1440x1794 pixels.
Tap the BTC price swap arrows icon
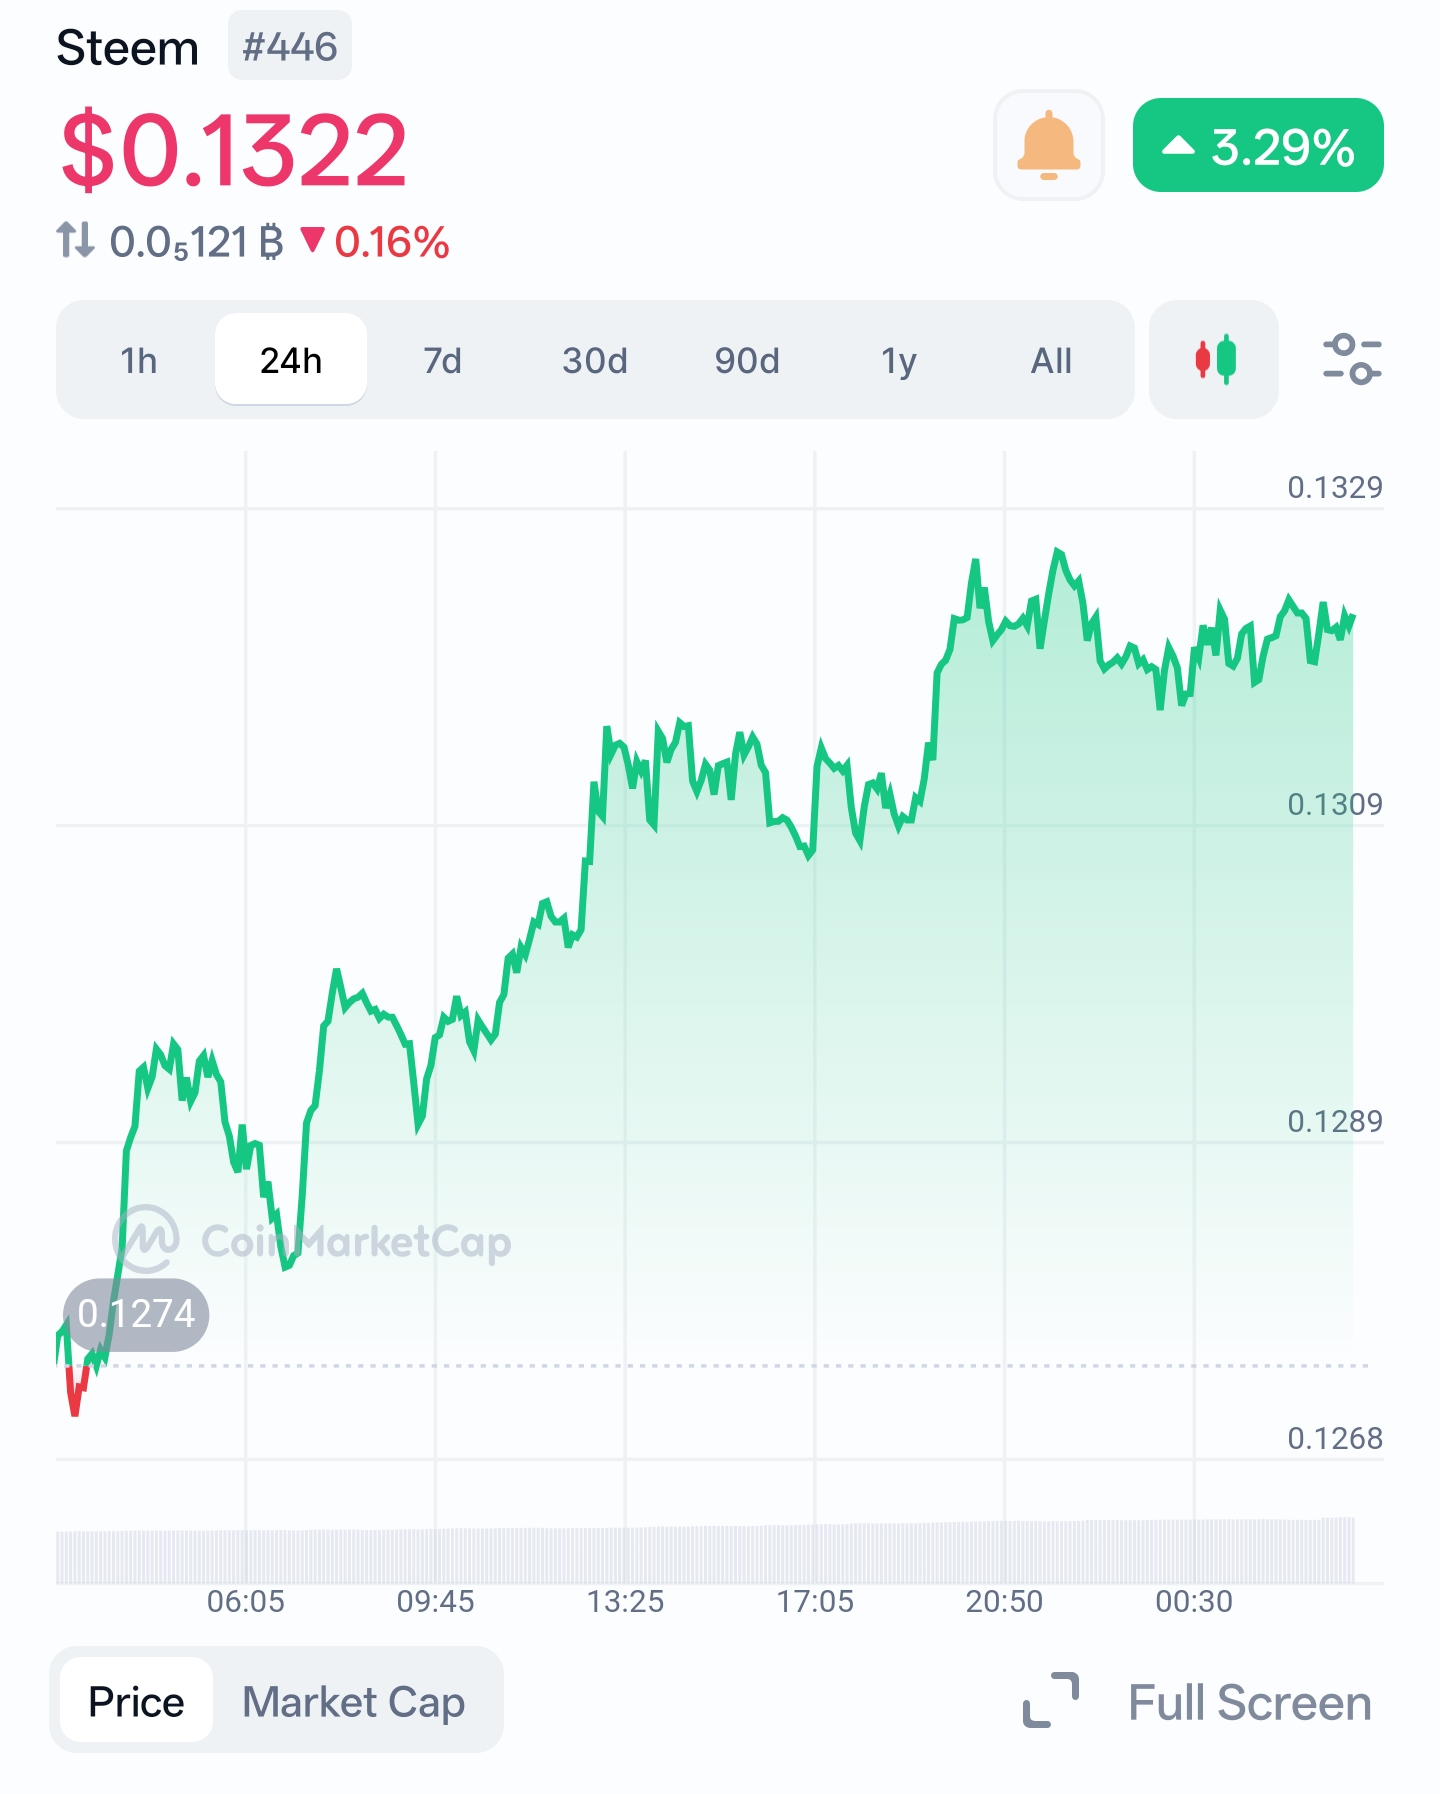[75, 241]
